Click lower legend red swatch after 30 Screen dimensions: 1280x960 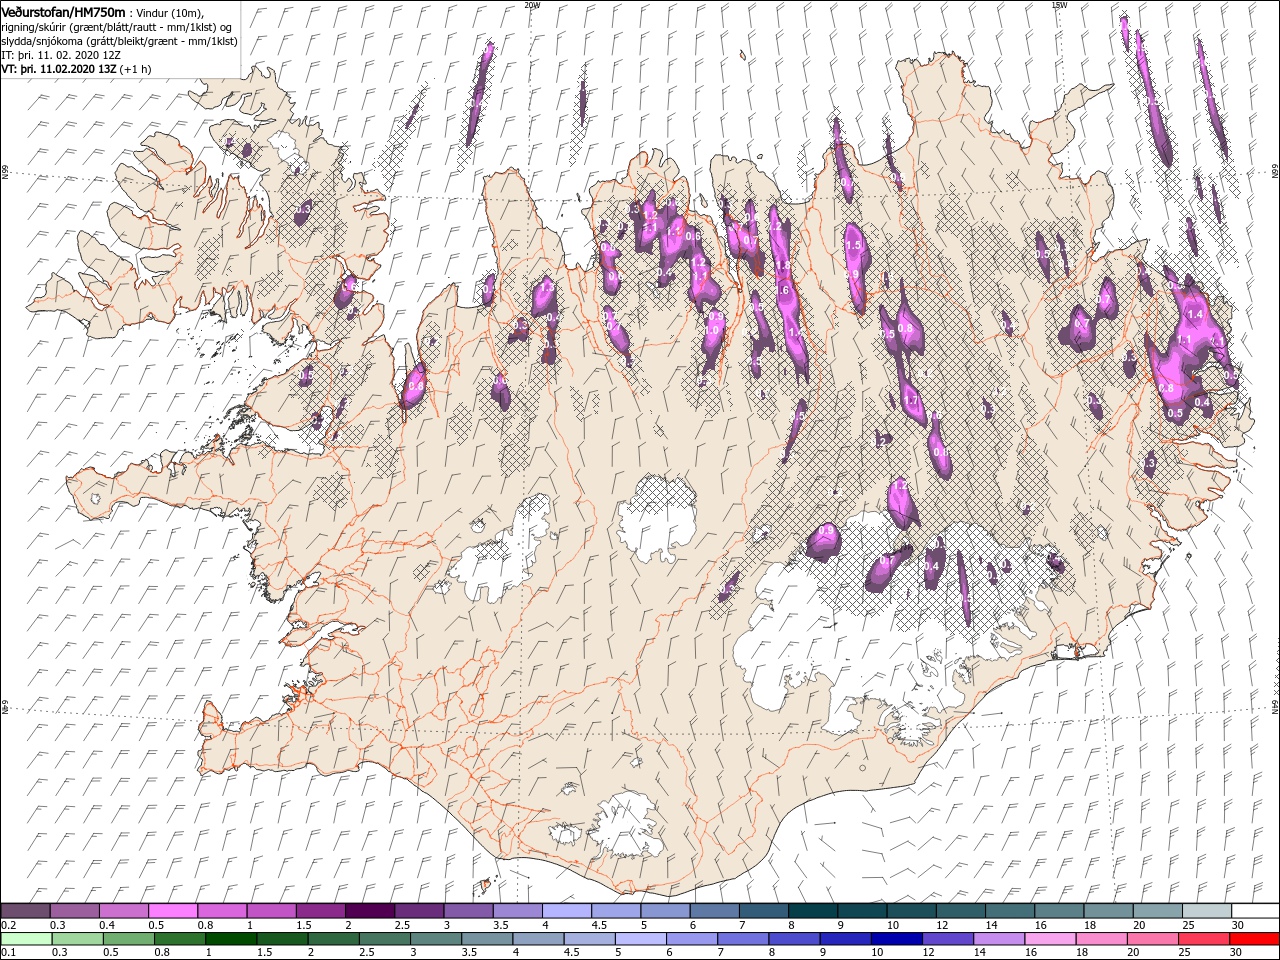(1254, 939)
